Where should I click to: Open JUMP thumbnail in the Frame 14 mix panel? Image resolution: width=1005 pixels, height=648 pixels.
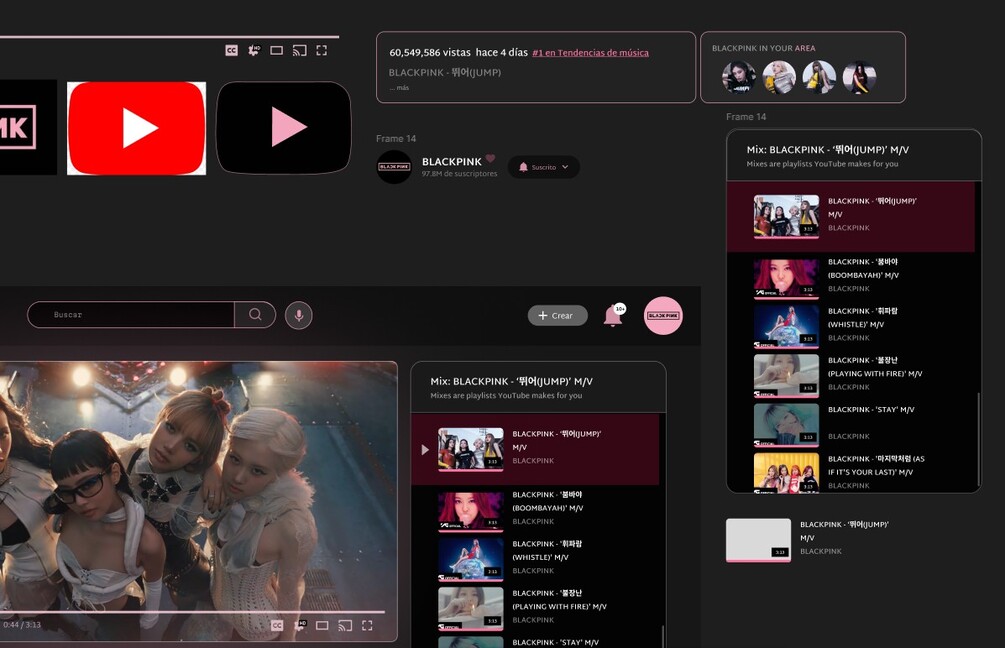tap(786, 216)
